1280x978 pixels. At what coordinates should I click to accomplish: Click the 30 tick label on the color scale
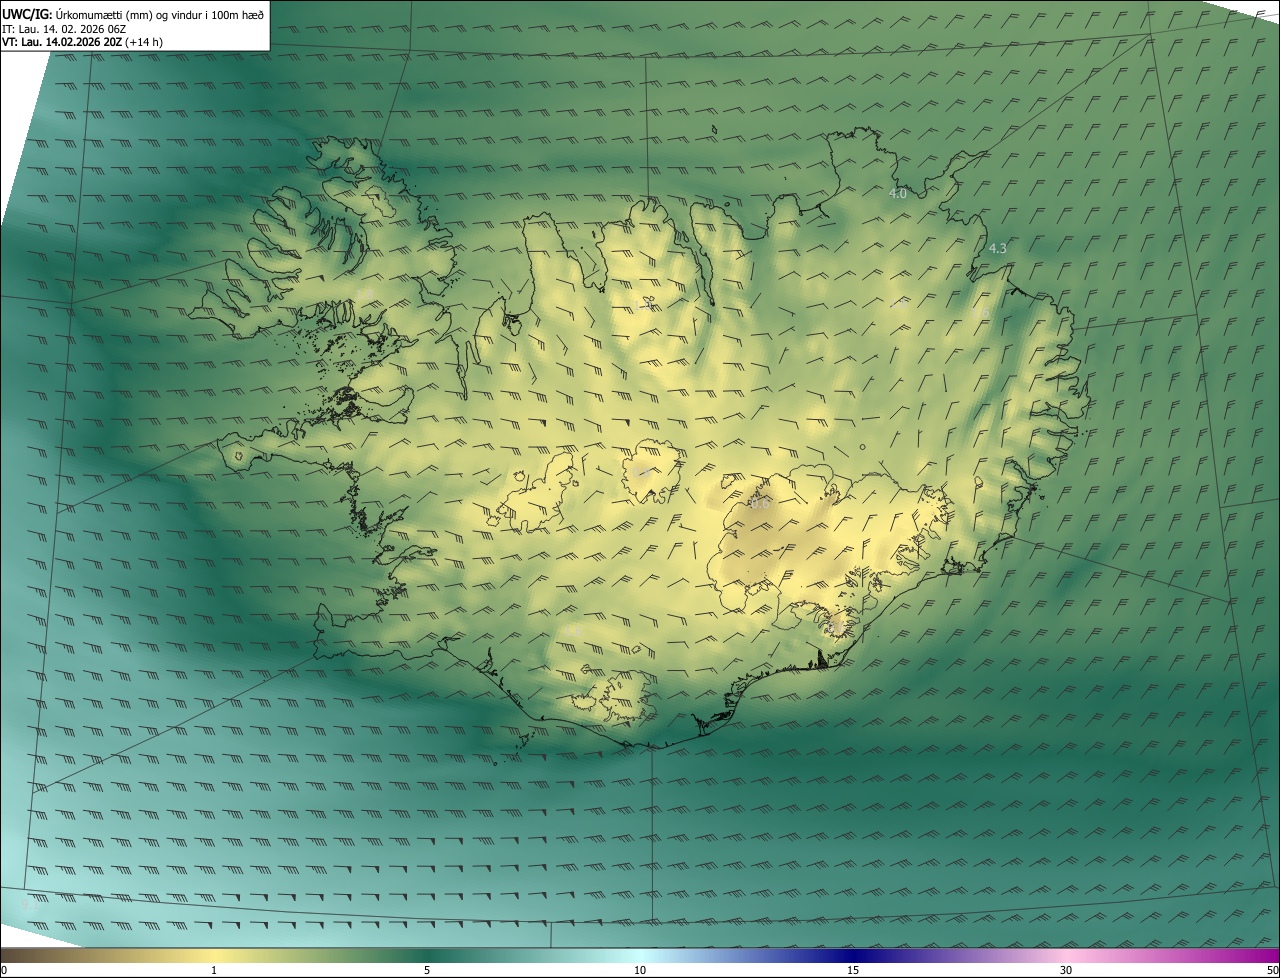coord(1066,970)
